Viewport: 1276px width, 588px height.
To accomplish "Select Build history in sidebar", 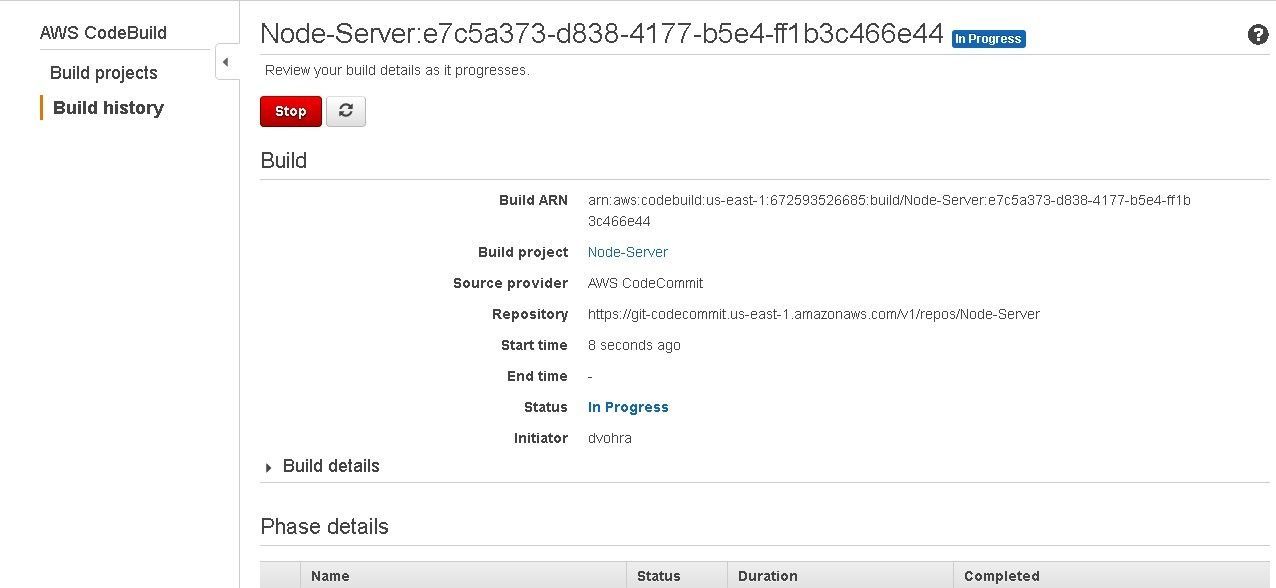I will click(x=108, y=108).
